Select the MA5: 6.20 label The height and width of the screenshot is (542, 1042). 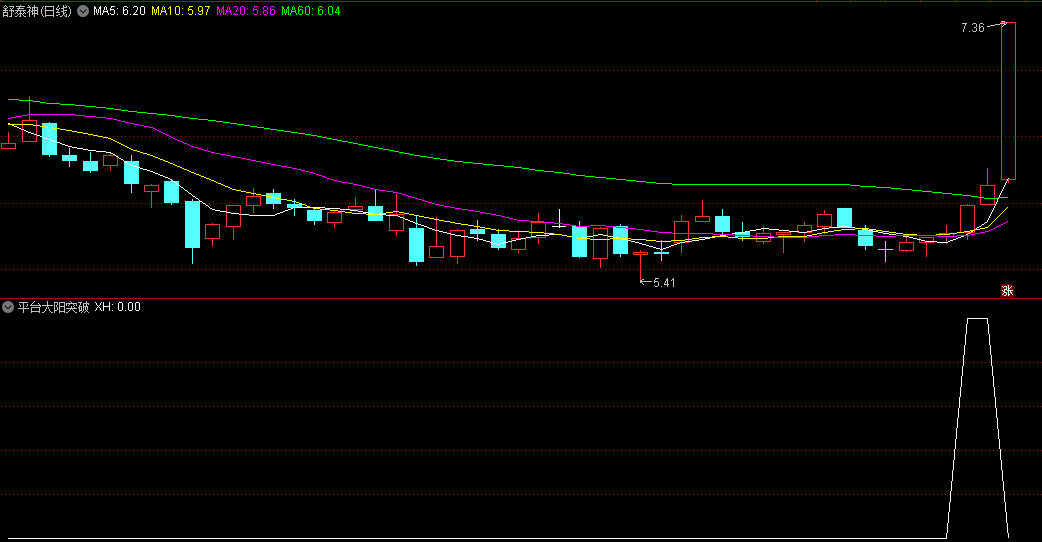coord(119,11)
